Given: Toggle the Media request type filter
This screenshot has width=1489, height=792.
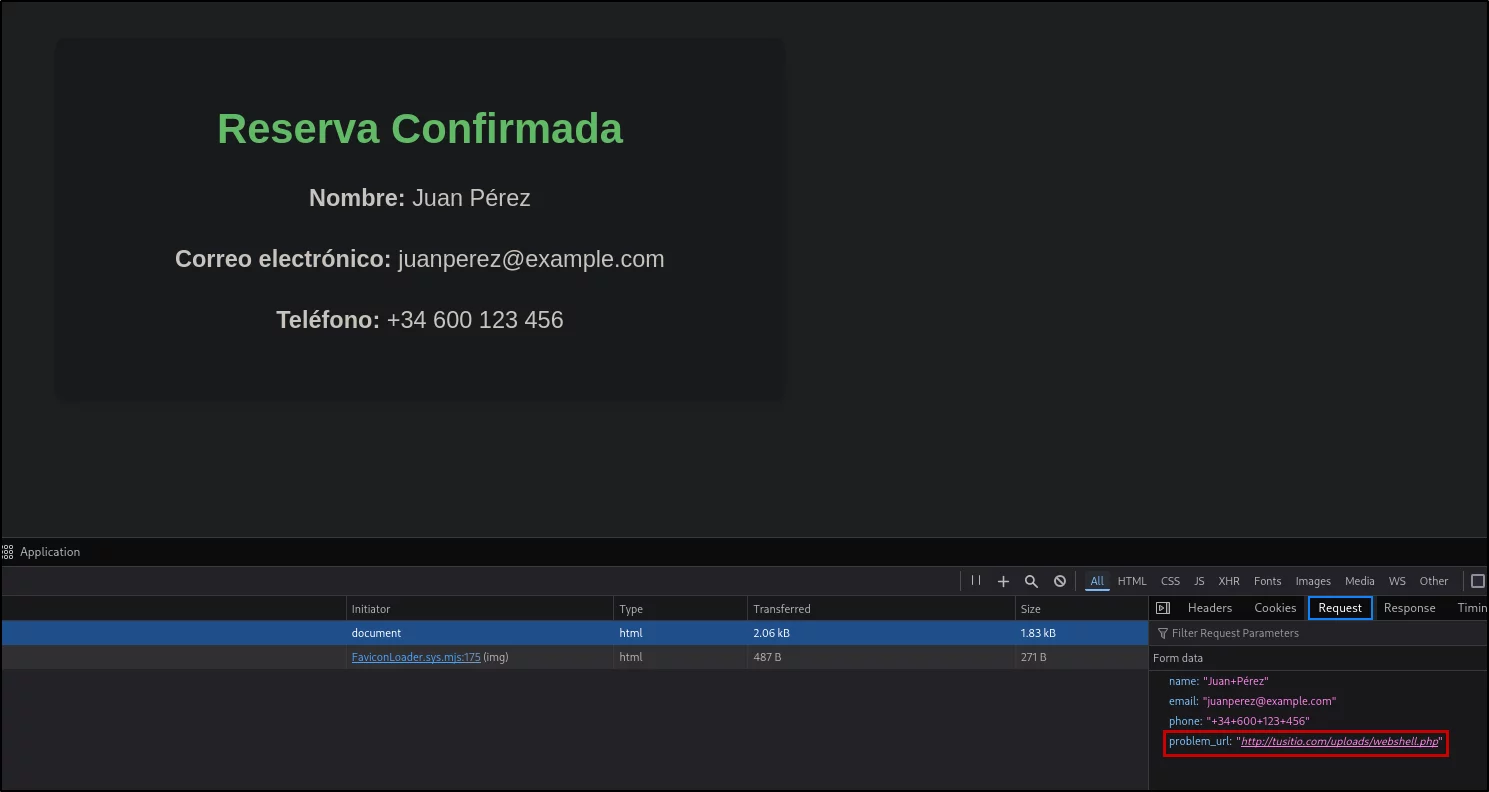Looking at the screenshot, I should 1359,581.
